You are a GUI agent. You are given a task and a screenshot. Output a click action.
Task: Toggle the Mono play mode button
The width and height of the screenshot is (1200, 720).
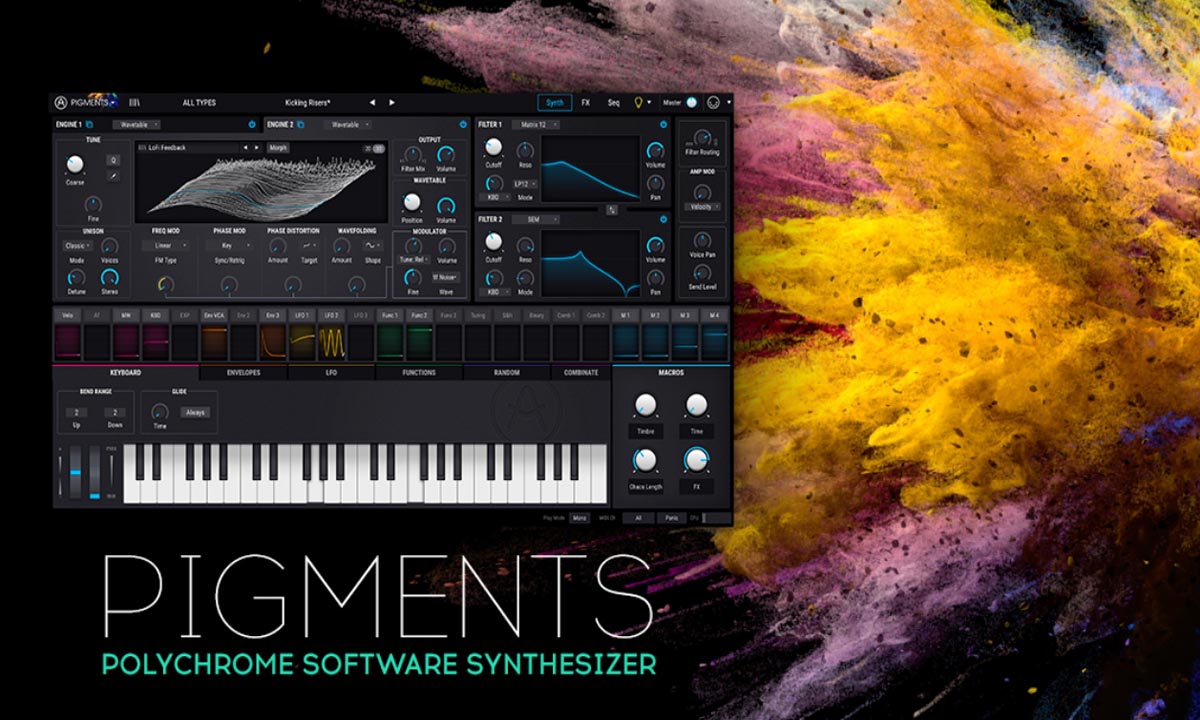click(x=579, y=518)
